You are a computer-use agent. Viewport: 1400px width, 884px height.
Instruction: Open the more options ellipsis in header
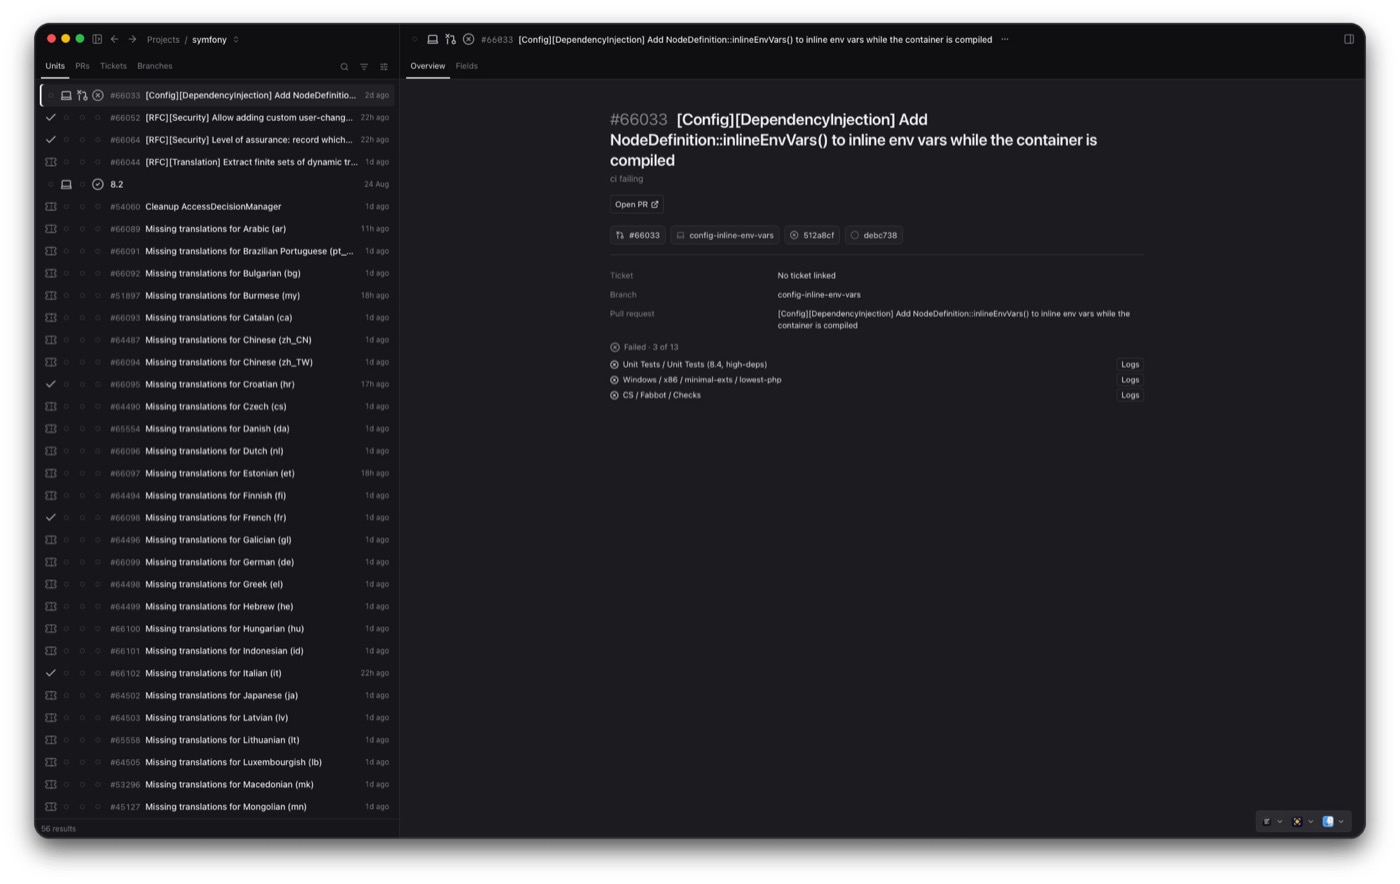(1005, 39)
